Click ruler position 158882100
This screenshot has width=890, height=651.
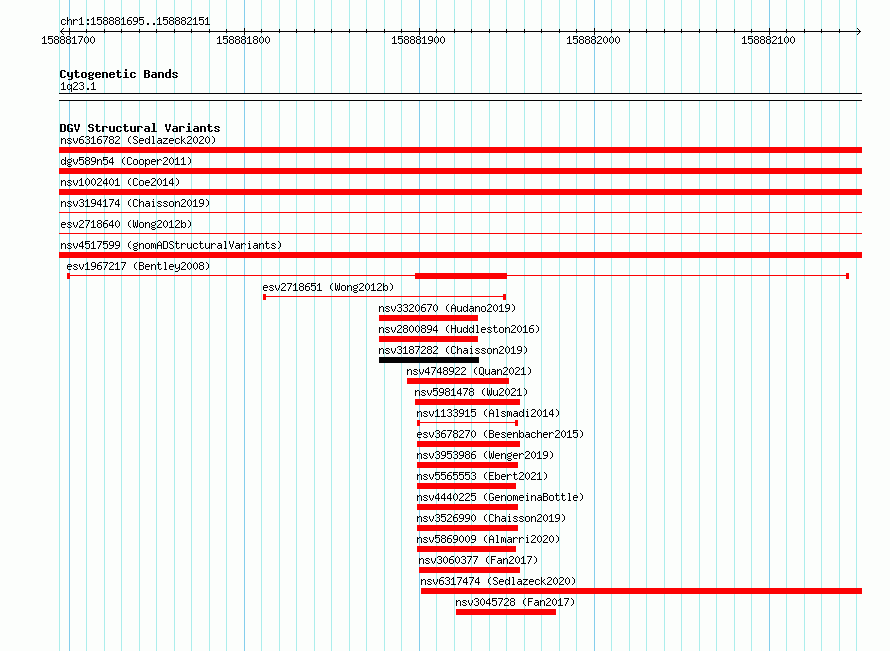[768, 40]
